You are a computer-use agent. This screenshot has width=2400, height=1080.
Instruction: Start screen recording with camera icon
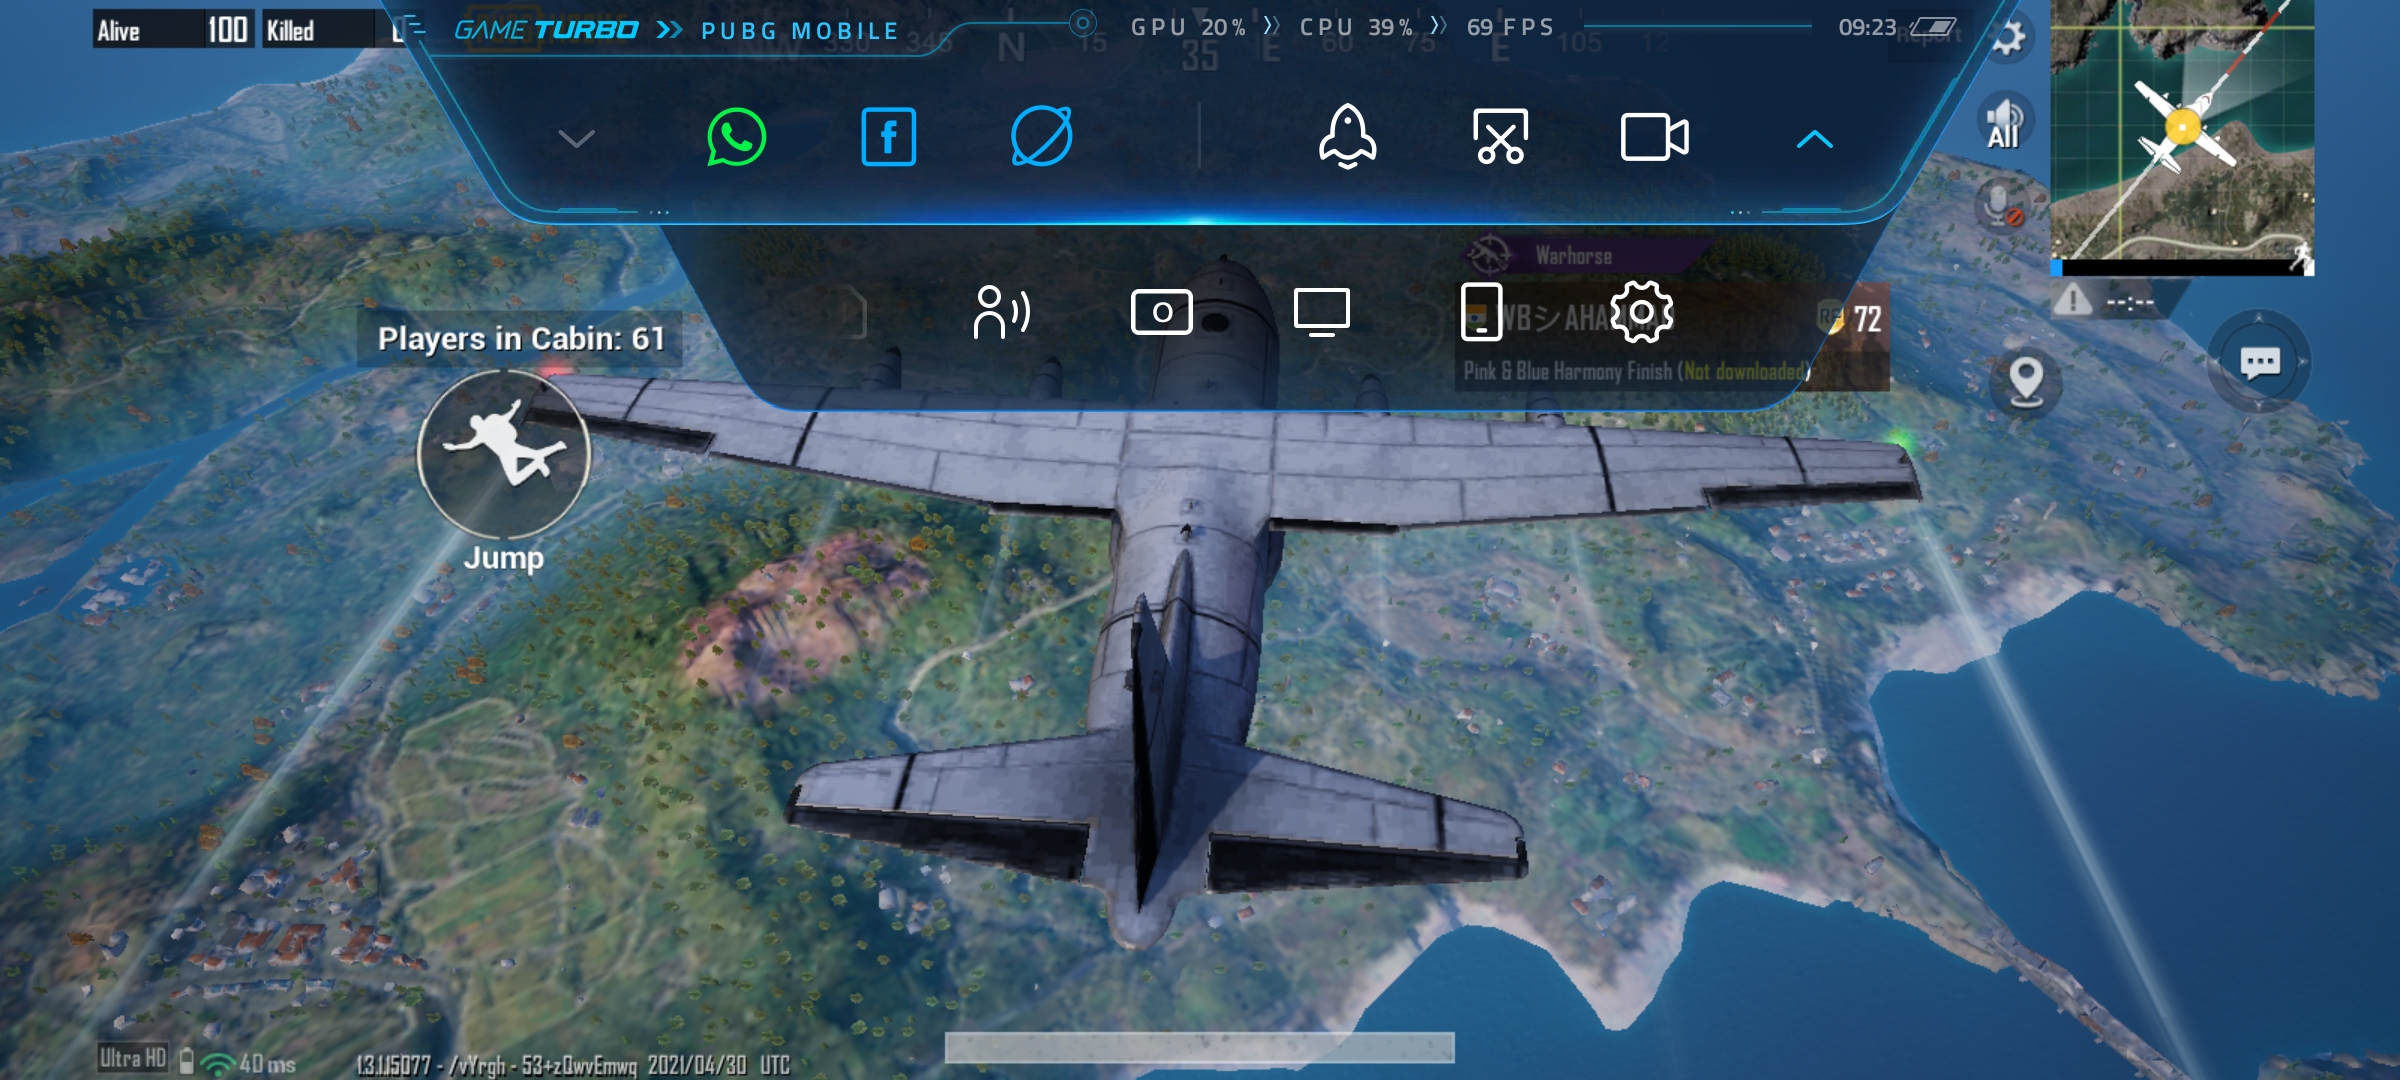[x=1654, y=137]
